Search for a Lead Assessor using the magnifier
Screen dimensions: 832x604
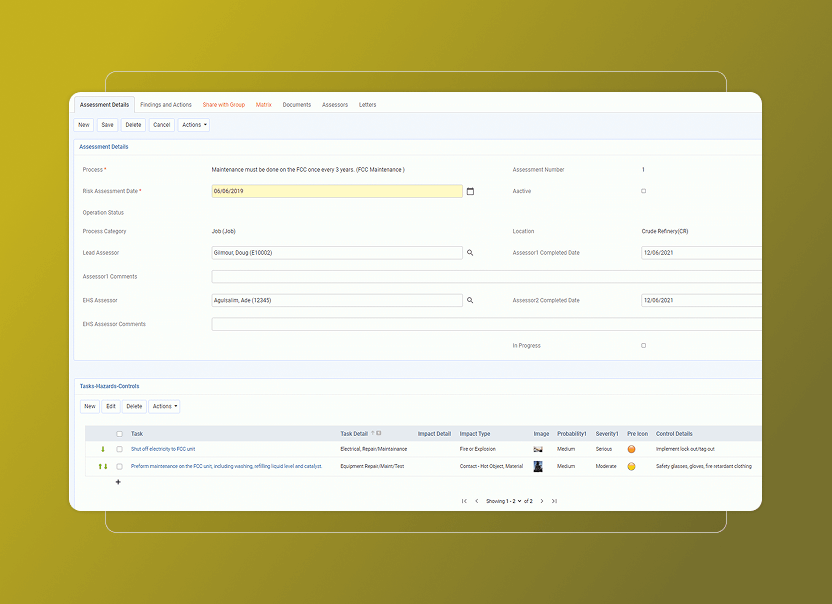coord(470,252)
